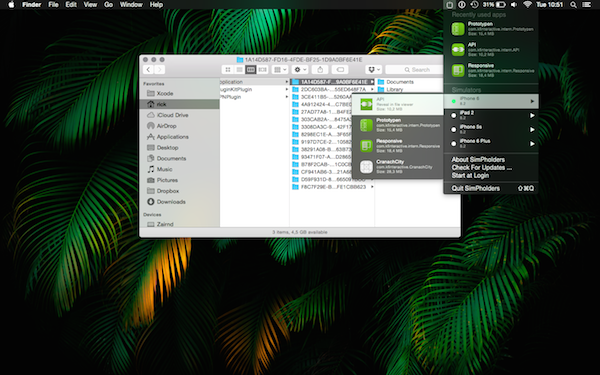Select CranachCity in the iPhone 6 submenu
The width and height of the screenshot is (600, 375).
point(397,166)
